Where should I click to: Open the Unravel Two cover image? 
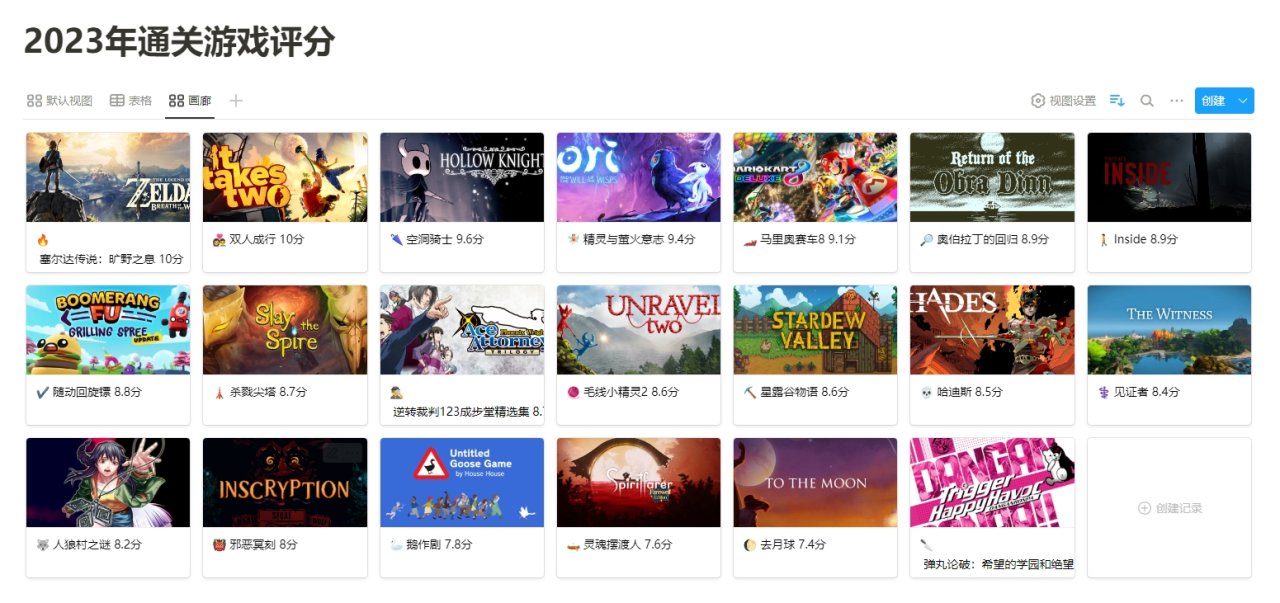(638, 330)
